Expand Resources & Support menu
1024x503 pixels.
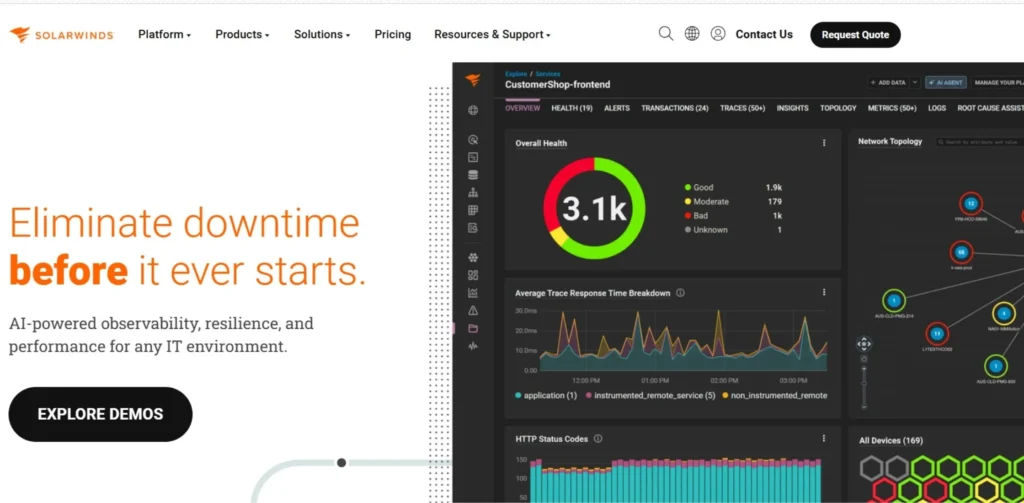pyautogui.click(x=492, y=35)
